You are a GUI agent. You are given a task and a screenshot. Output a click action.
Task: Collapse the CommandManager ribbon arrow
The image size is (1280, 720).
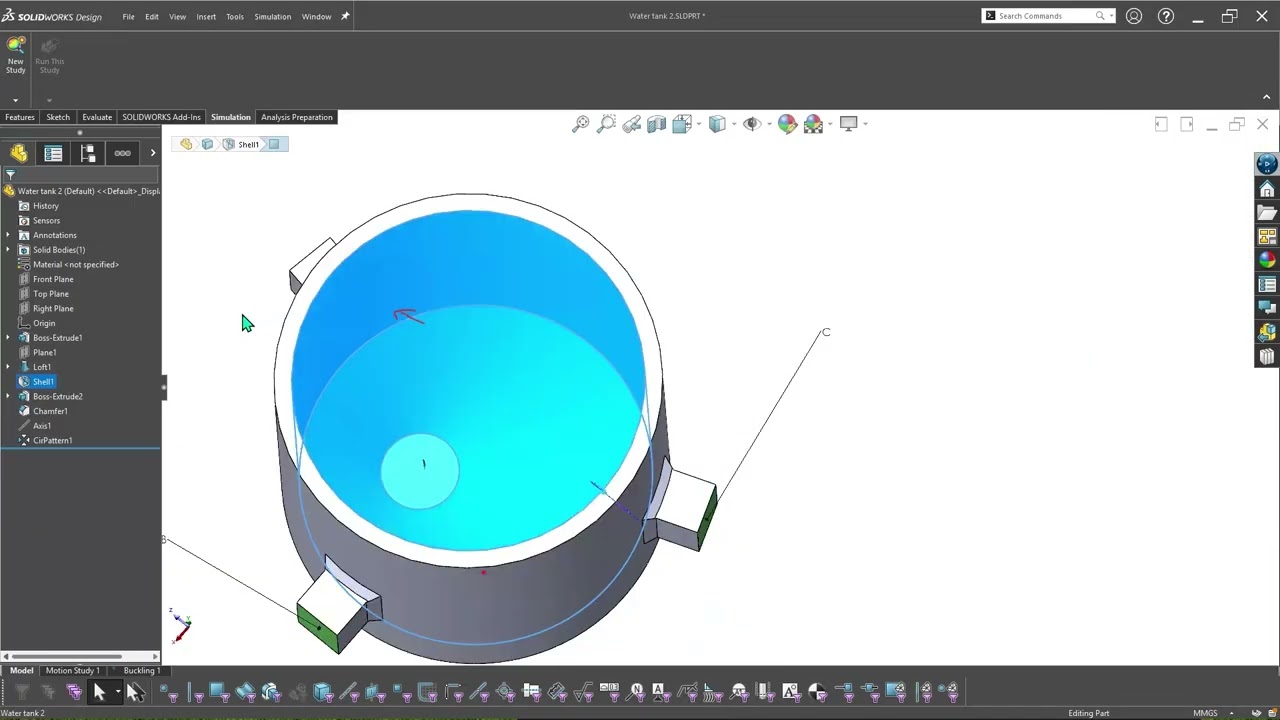point(1267,97)
